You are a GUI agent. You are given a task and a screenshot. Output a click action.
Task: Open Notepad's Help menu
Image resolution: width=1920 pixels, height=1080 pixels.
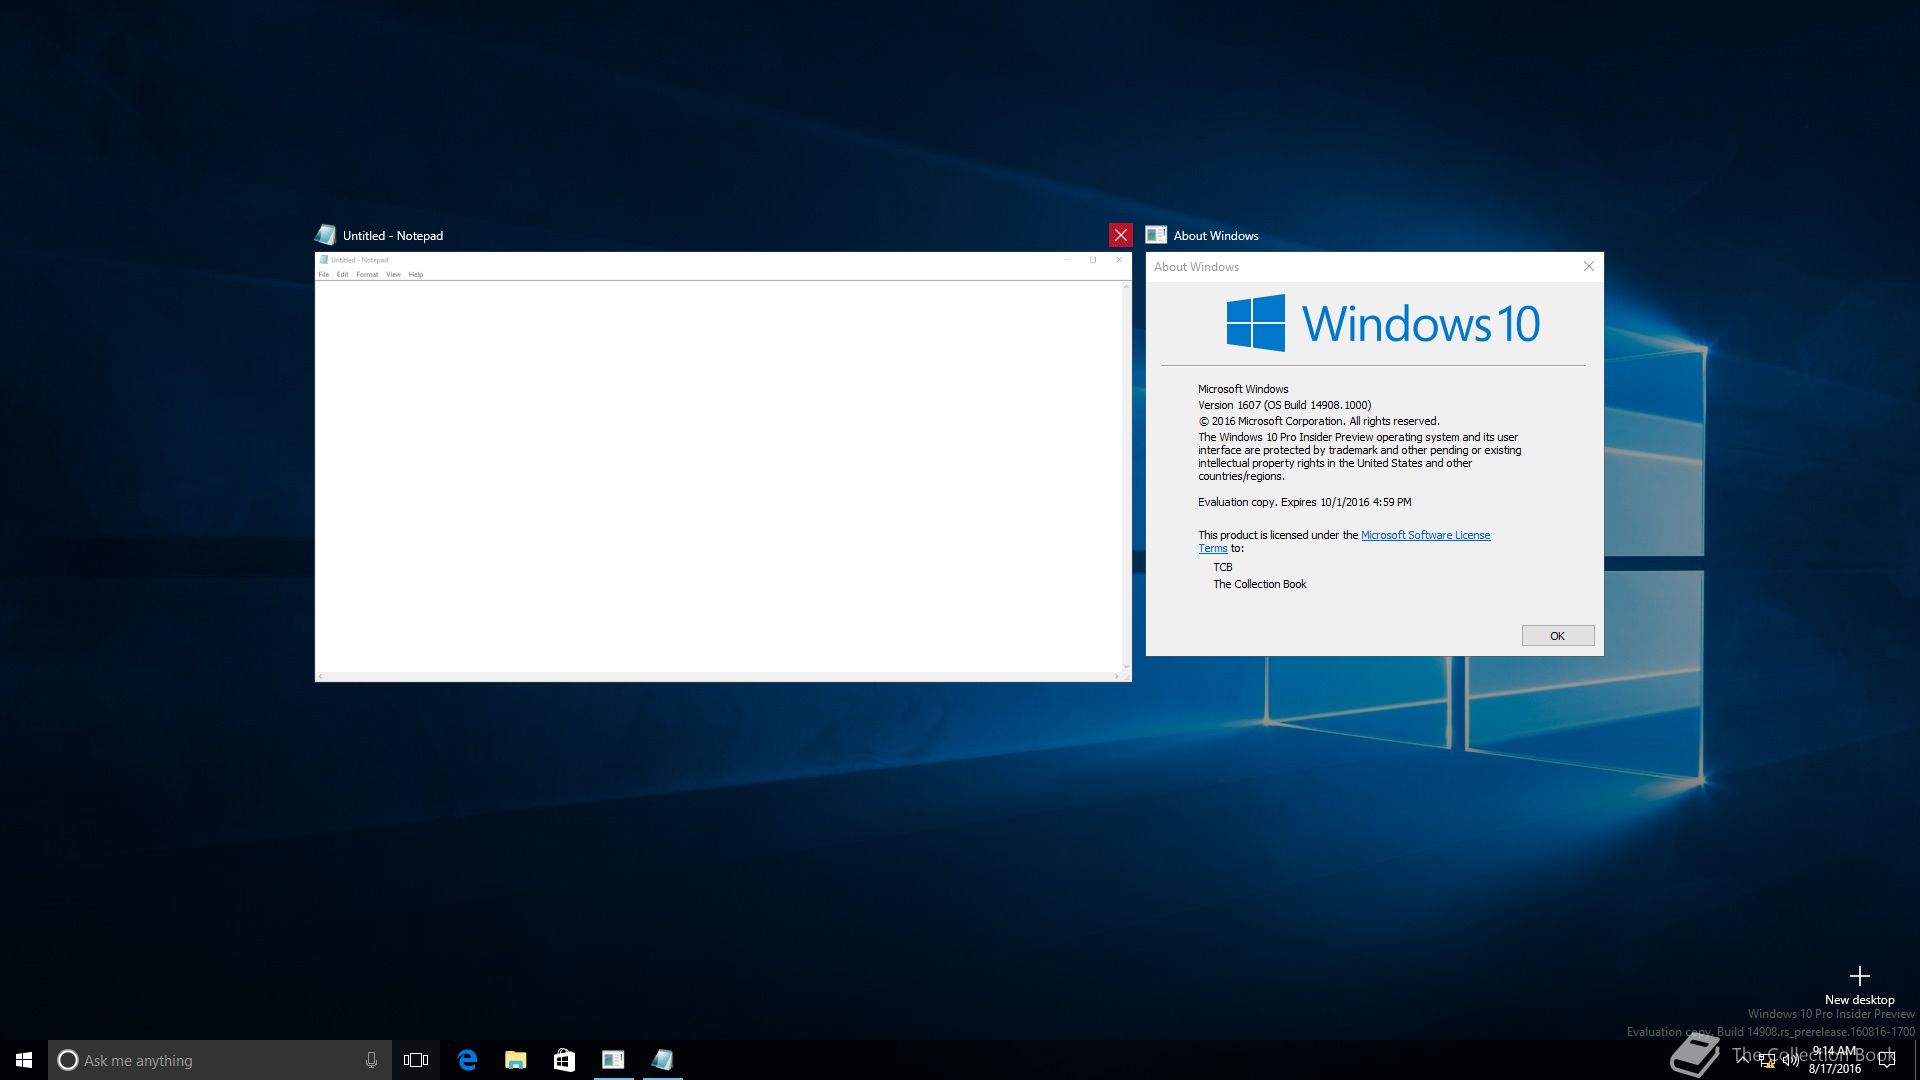416,274
